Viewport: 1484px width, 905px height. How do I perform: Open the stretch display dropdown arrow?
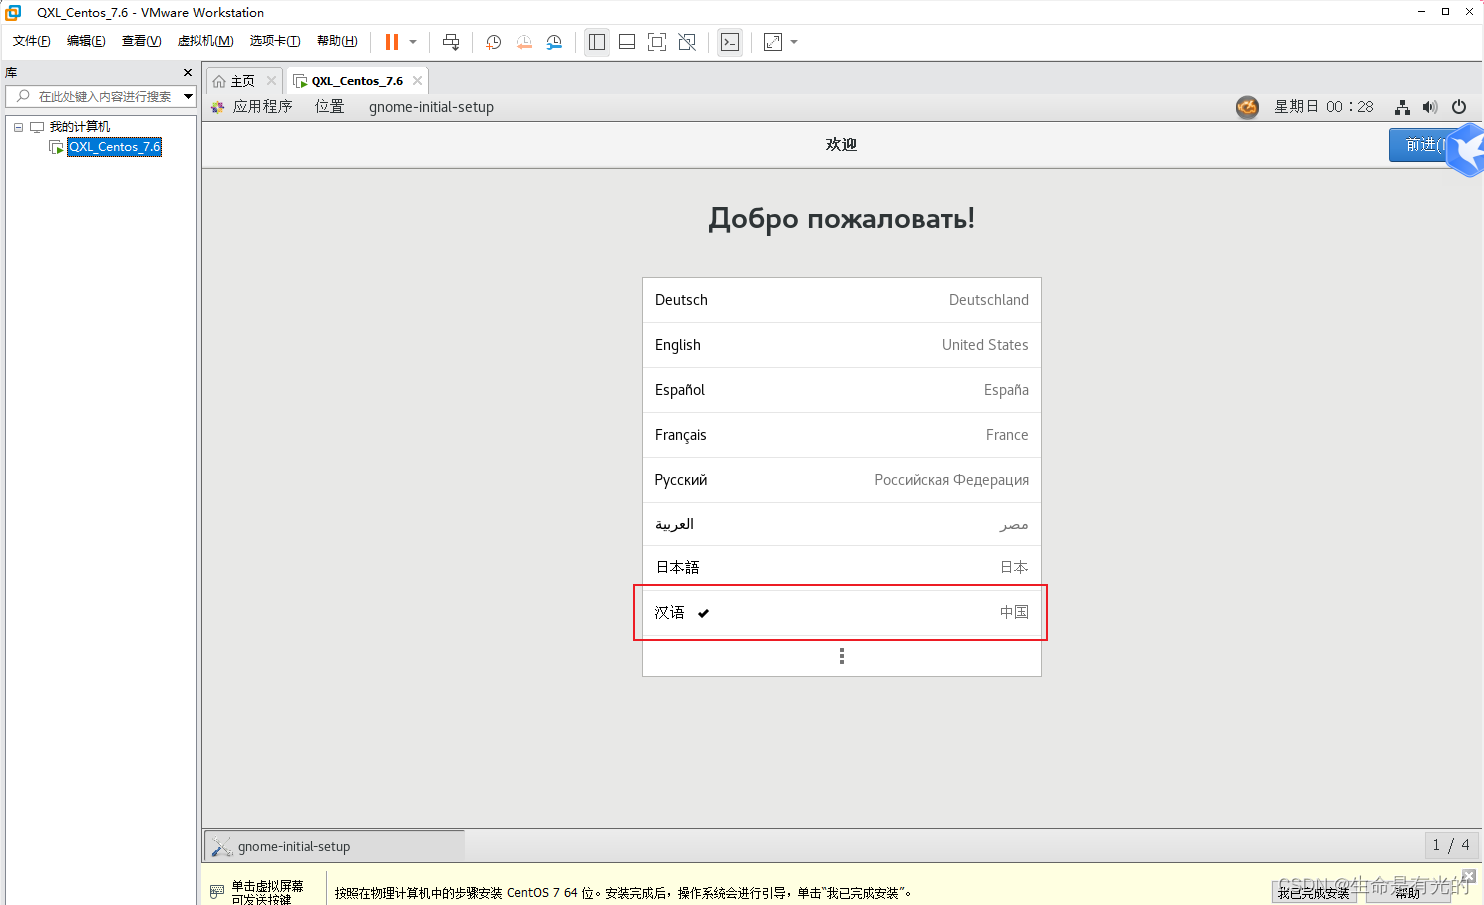coord(794,42)
